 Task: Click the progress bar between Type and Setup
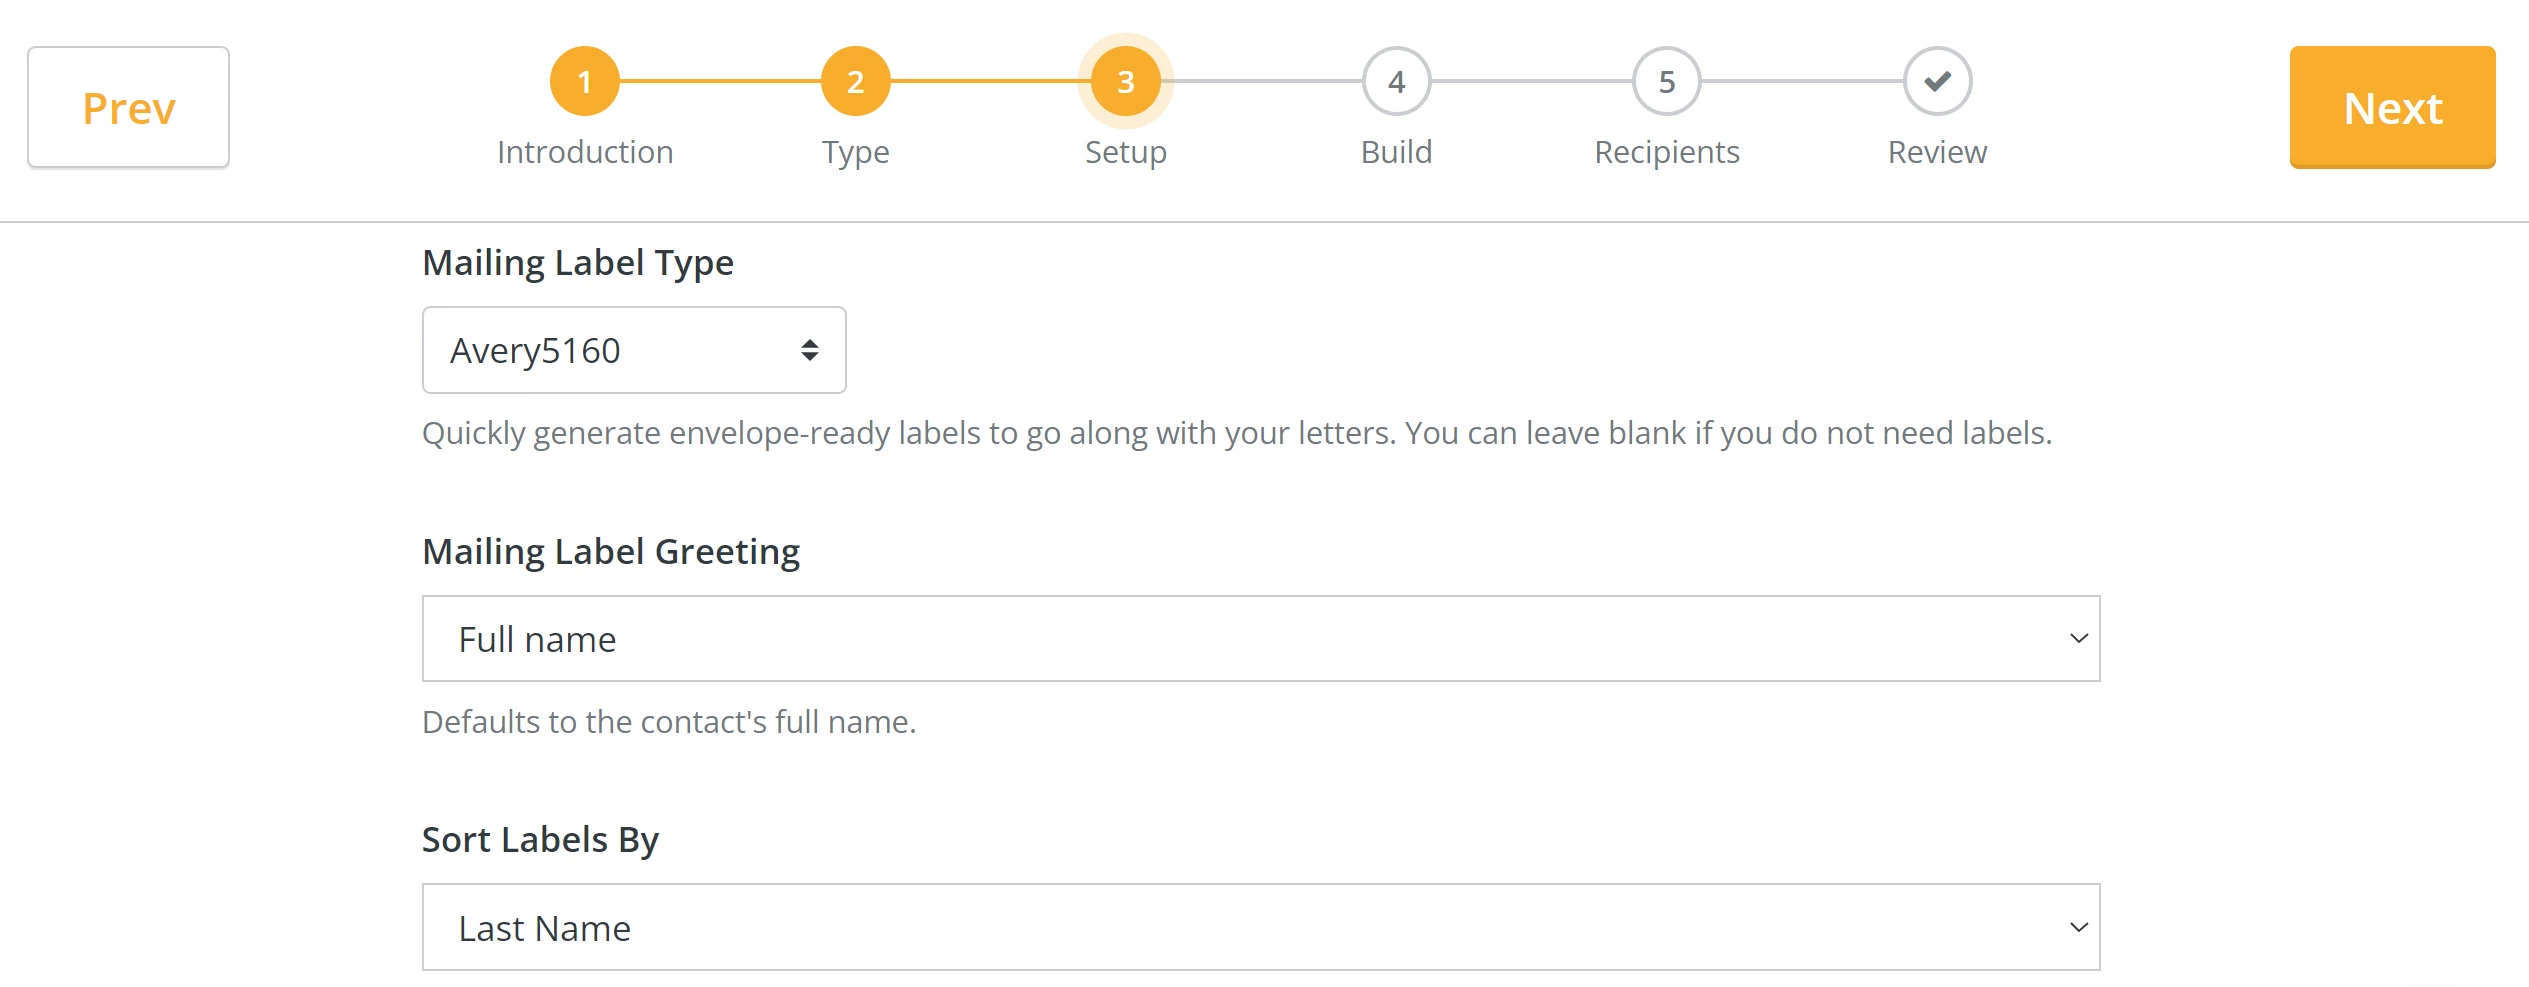coord(990,81)
